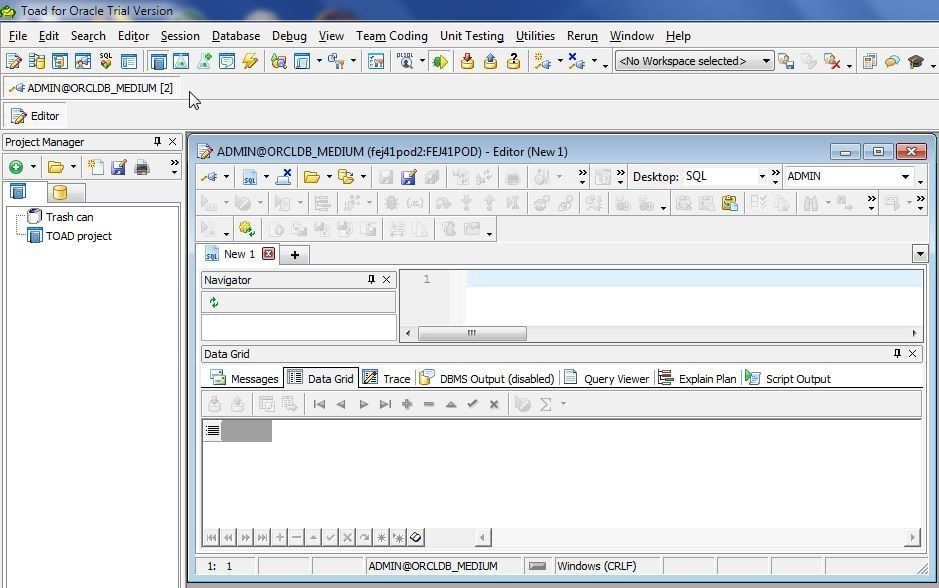This screenshot has width=939, height=588.
Task: Click the commit icon with red down arrow
Action: coord(467,61)
